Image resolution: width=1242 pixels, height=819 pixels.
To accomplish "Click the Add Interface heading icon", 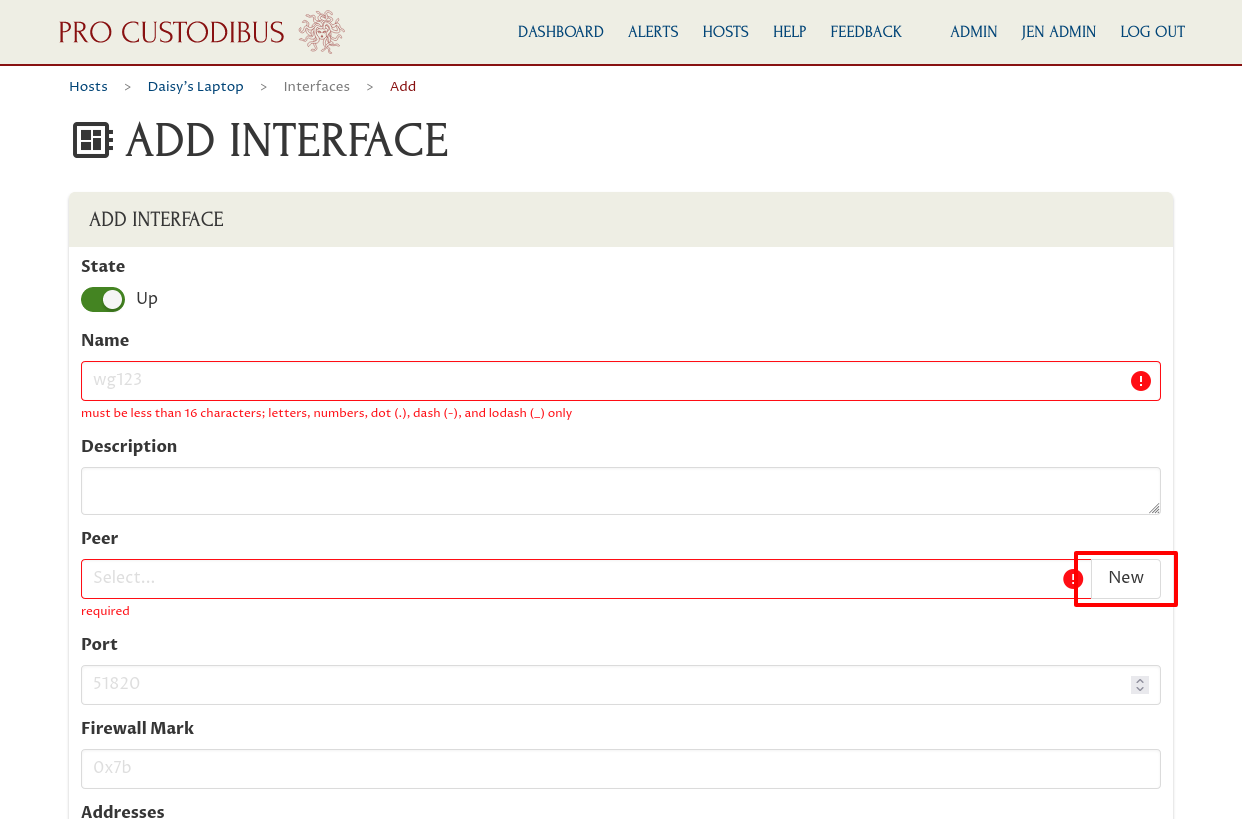I will [93, 140].
